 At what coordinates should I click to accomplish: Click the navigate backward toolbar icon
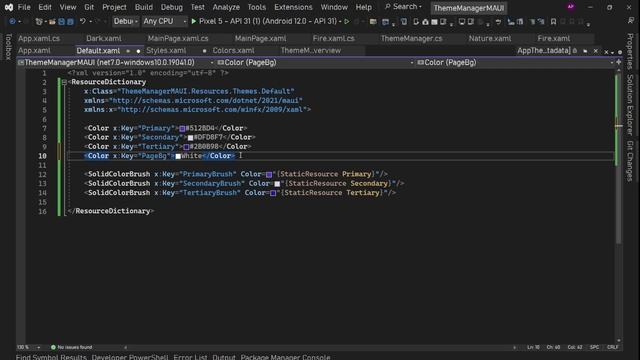click(x=12, y=22)
